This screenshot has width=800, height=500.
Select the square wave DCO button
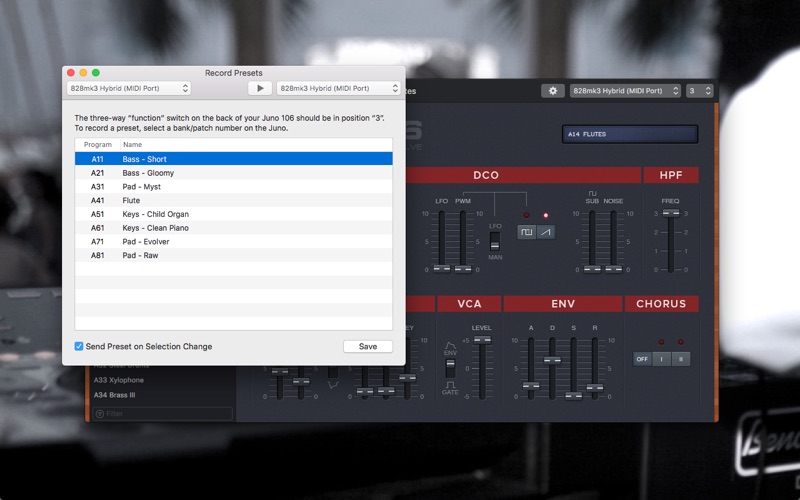(526, 232)
